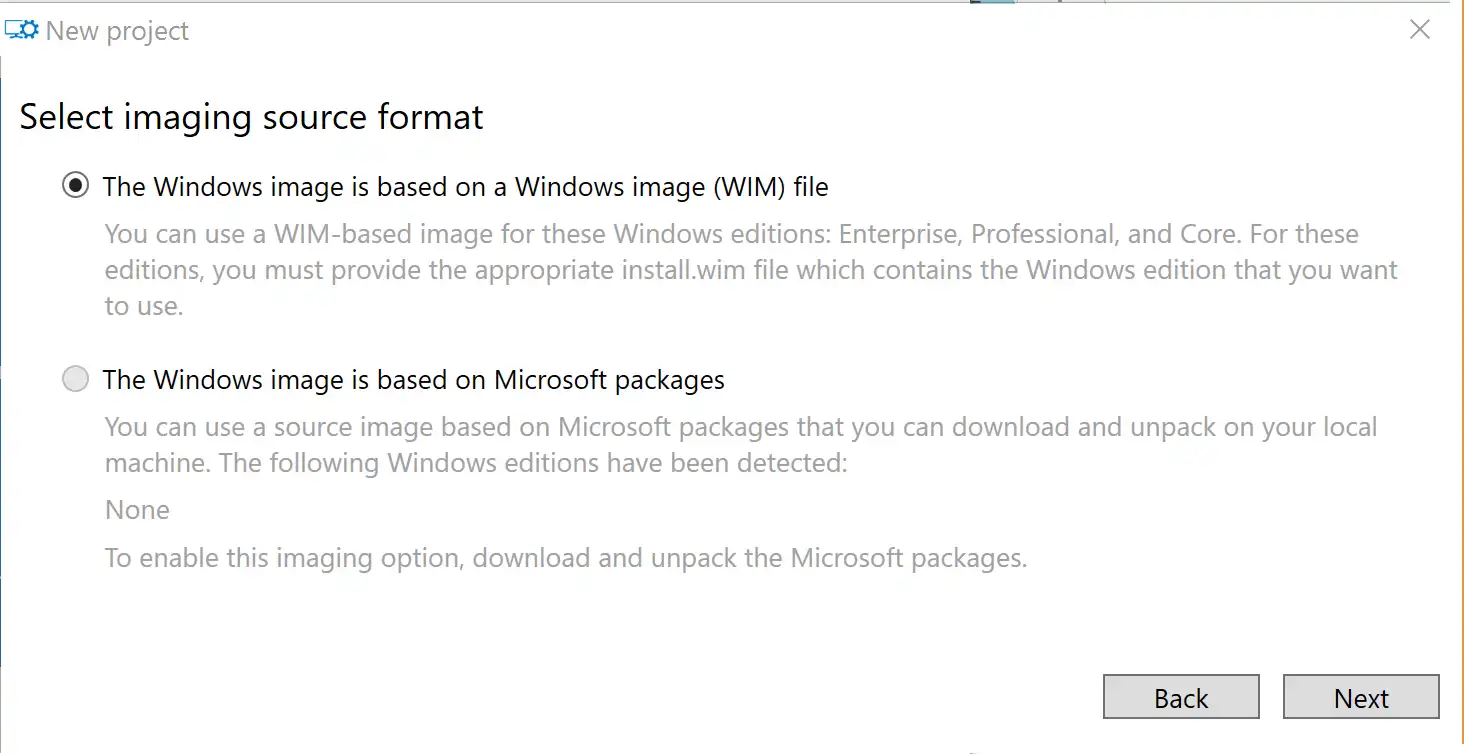The height and width of the screenshot is (754, 1464).
Task: Select the WIM file radio button
Action: 75,186
